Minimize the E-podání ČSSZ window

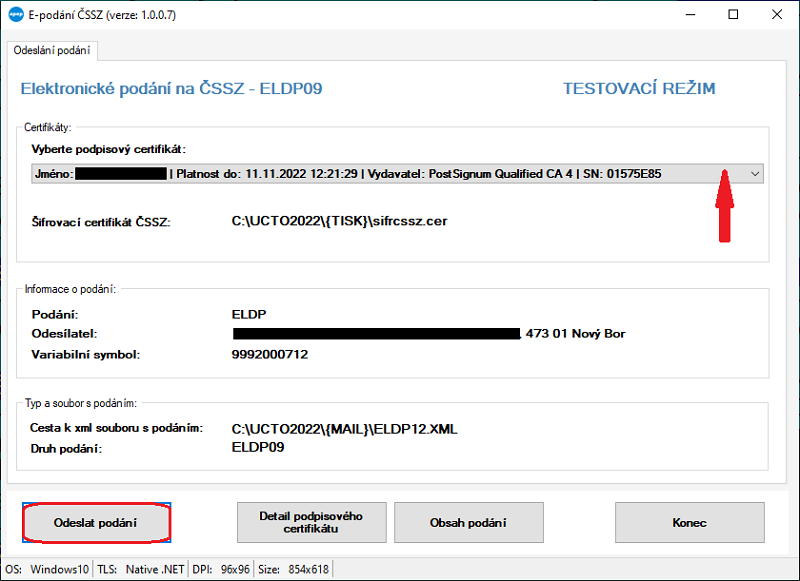click(690, 14)
